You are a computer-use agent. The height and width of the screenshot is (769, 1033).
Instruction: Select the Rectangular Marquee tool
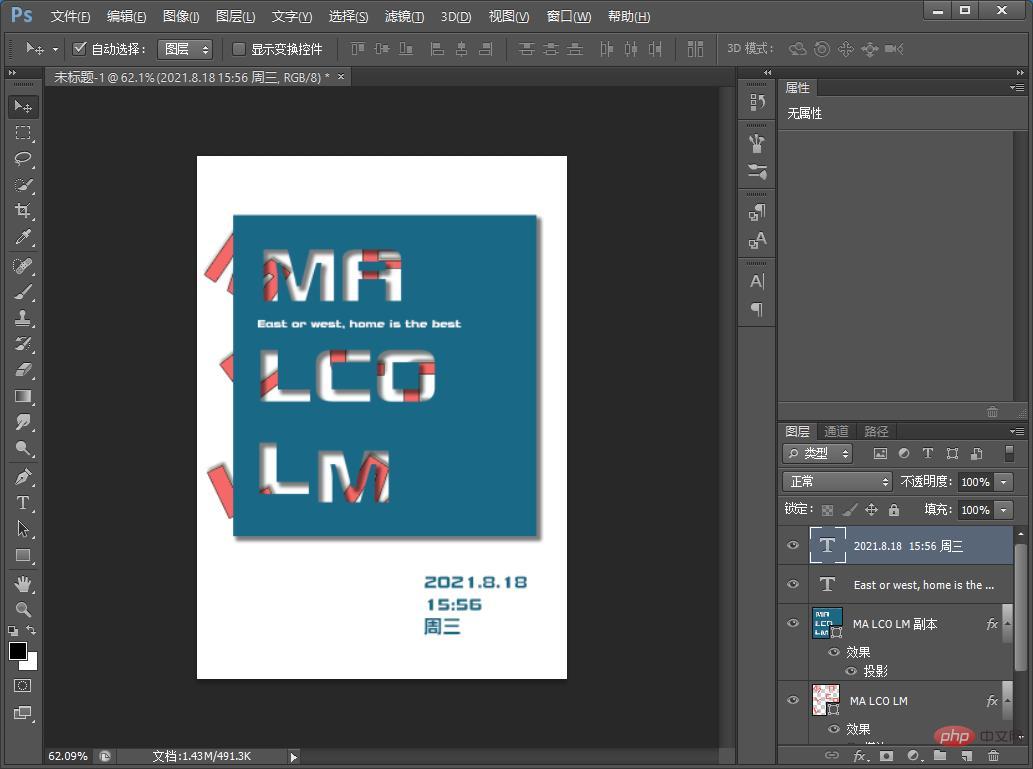(23, 133)
